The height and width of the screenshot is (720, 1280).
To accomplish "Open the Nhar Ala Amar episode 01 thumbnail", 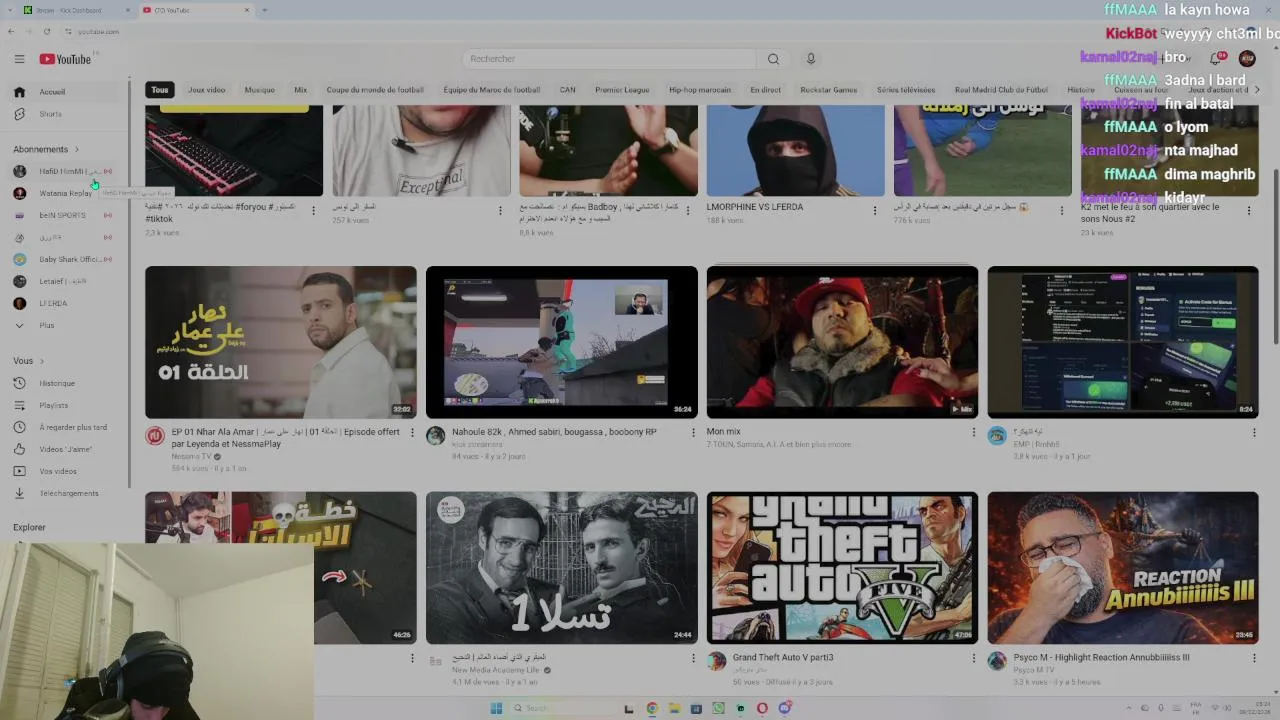I will [x=281, y=342].
